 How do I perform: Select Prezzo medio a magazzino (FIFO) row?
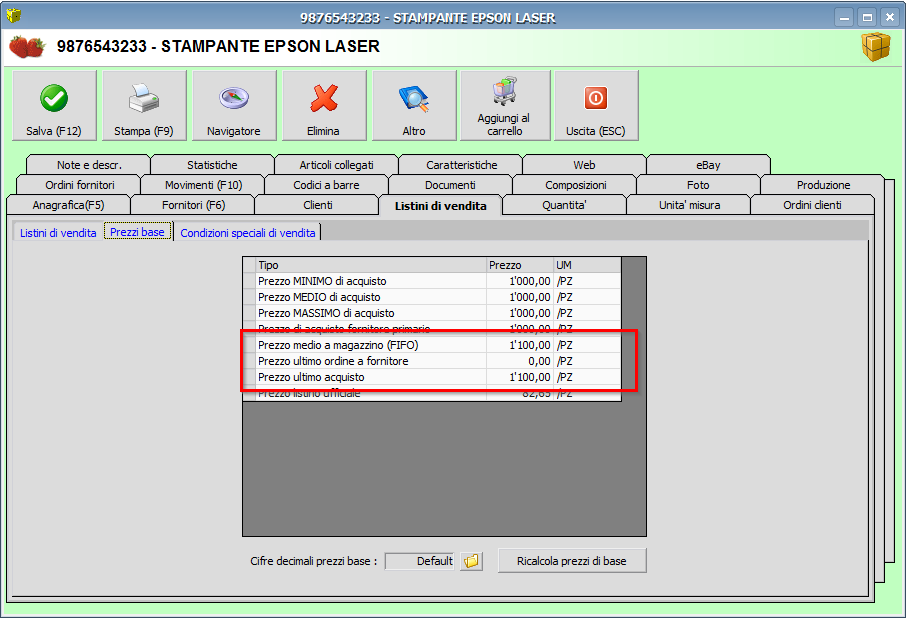[432, 345]
